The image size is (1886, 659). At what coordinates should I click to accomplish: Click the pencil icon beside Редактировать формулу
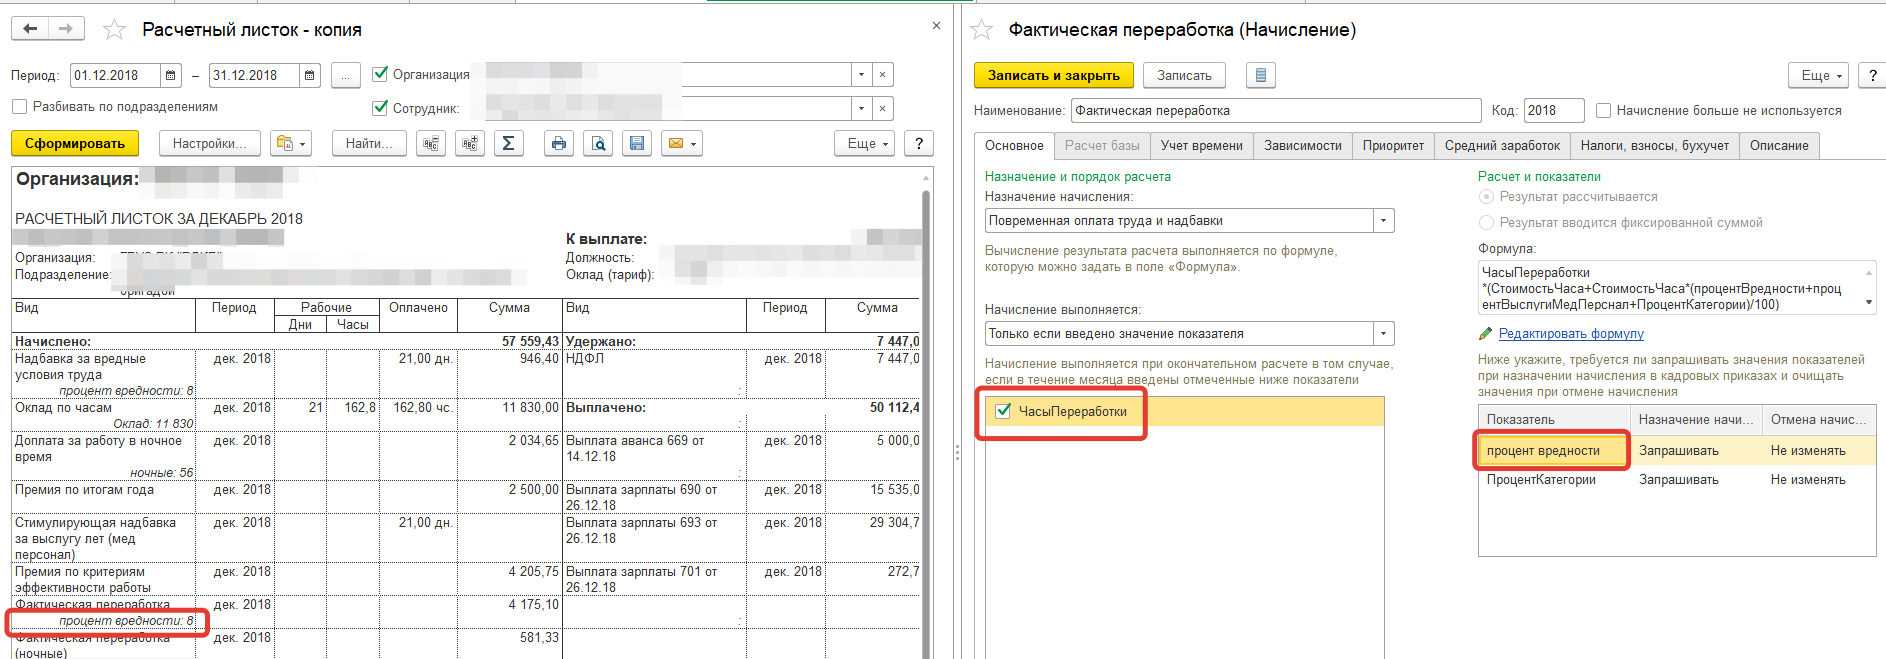click(1486, 334)
